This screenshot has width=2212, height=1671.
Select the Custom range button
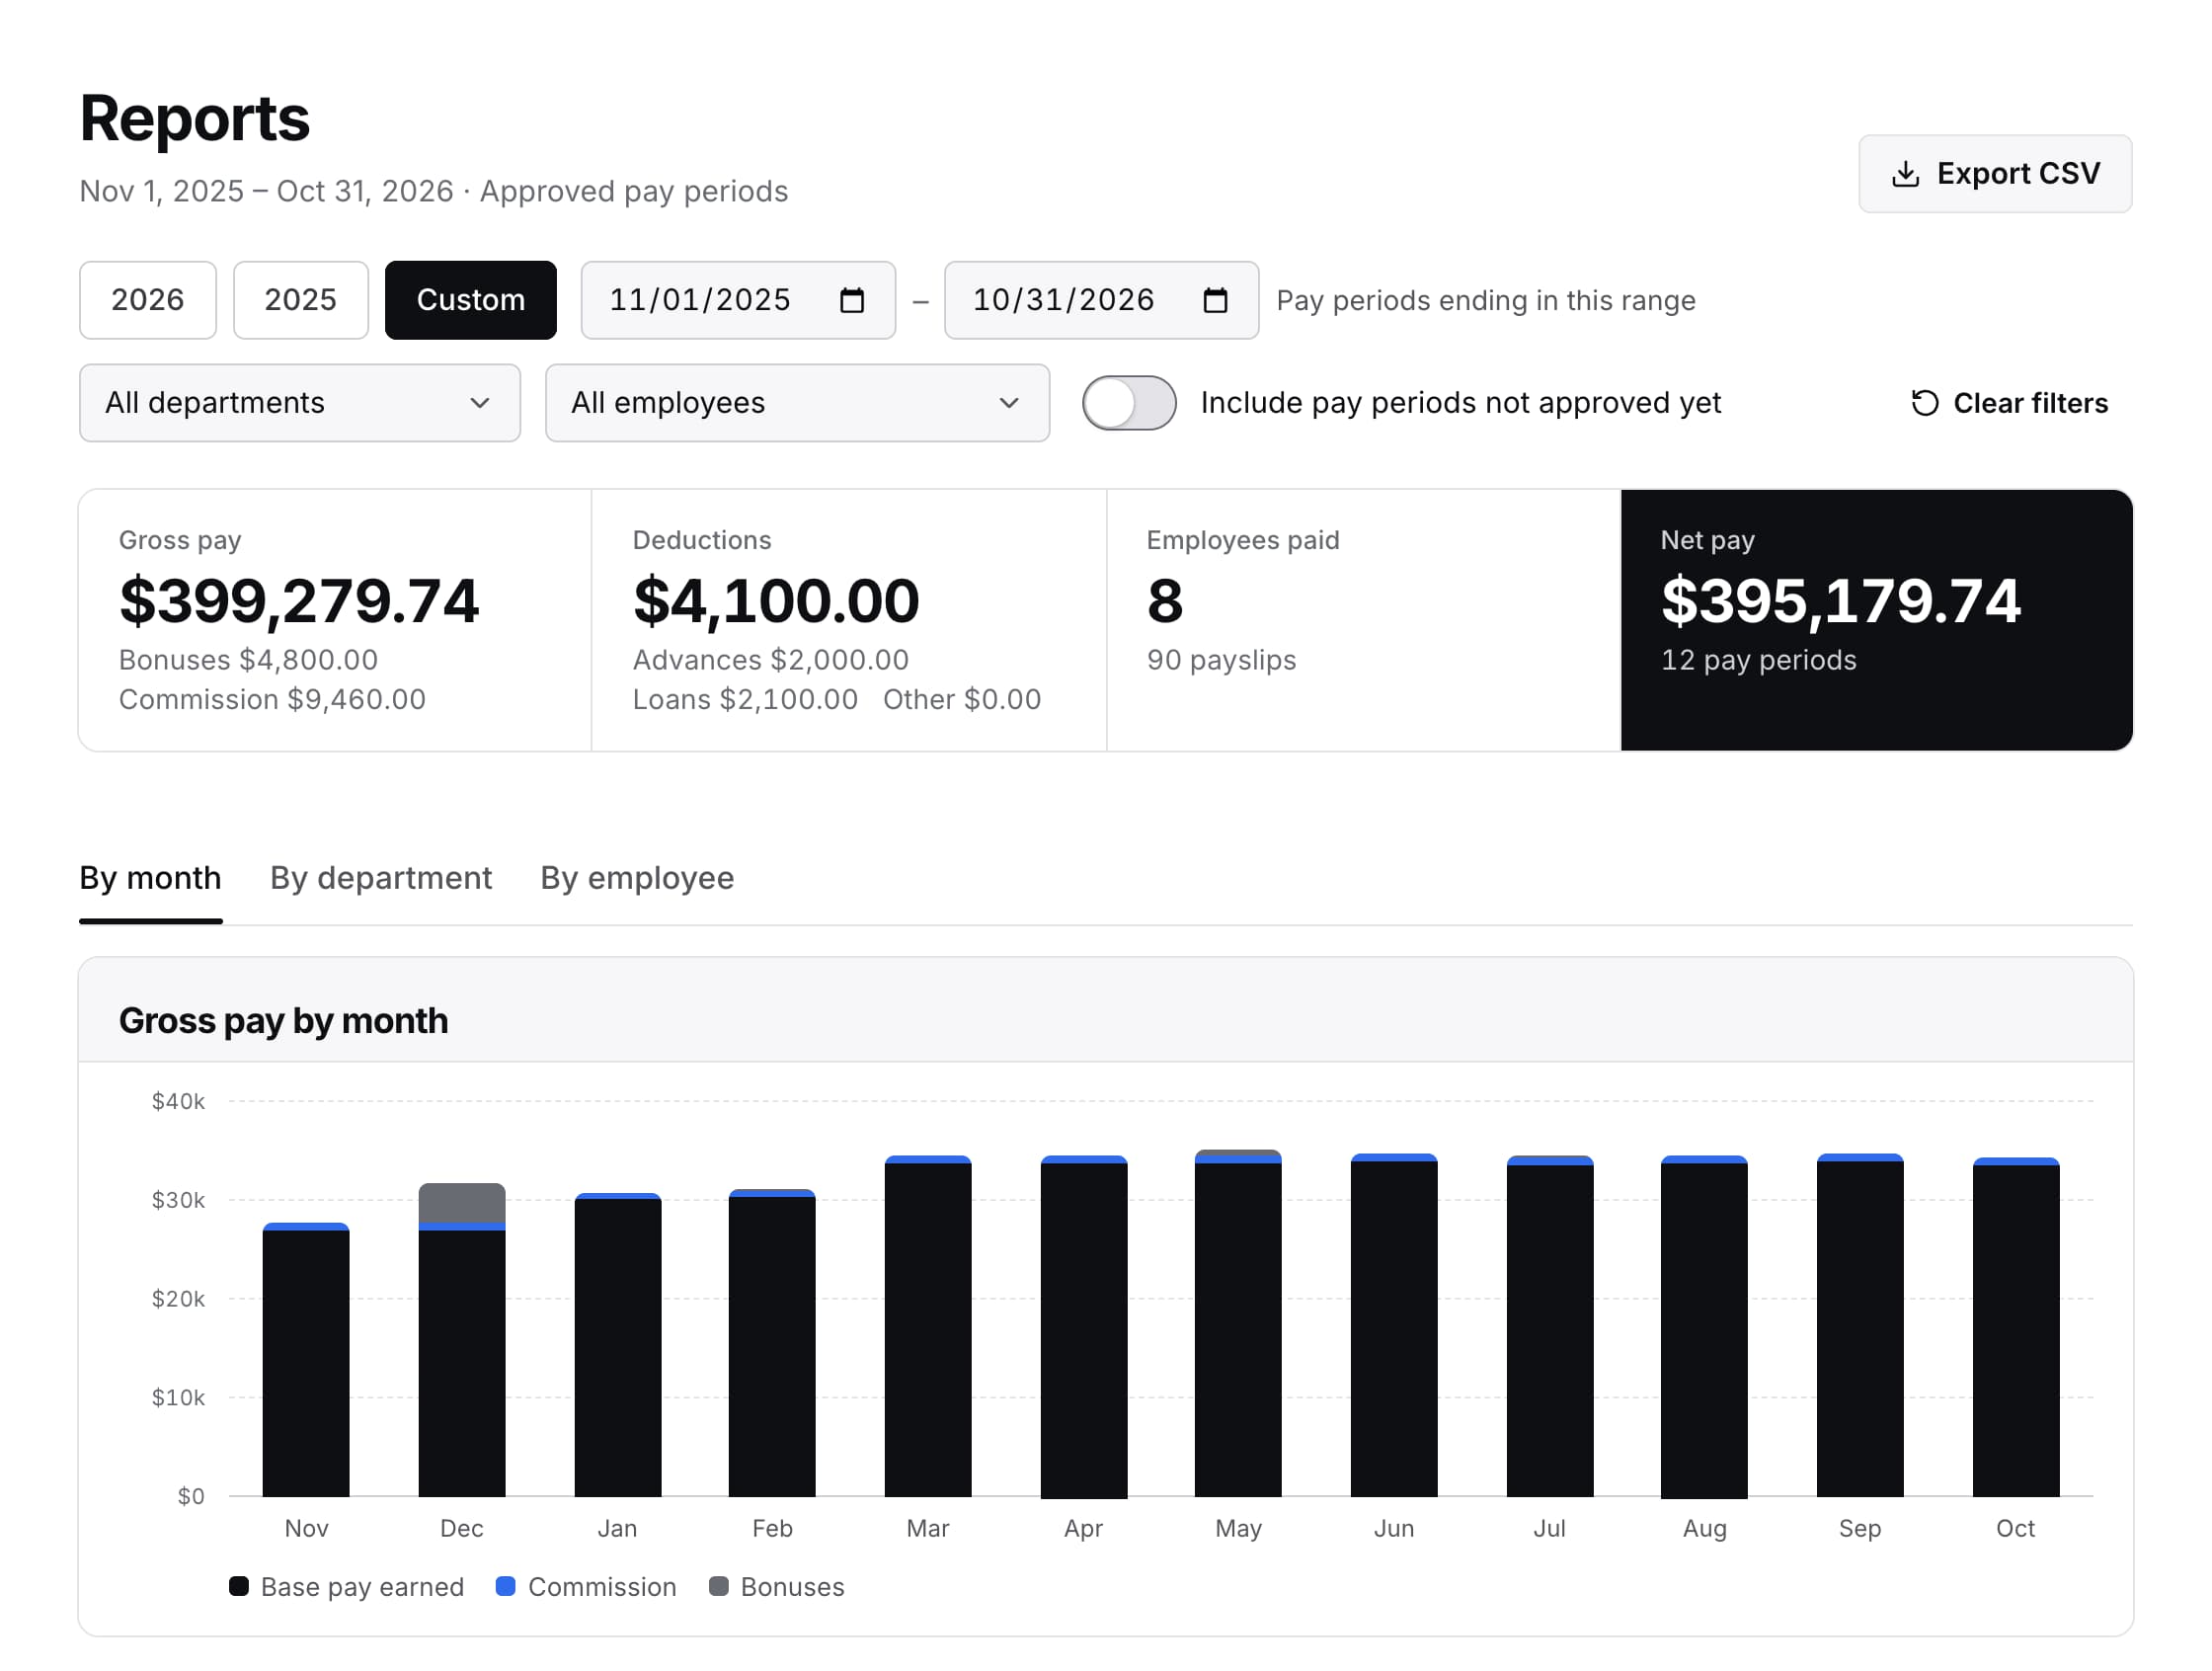[x=471, y=300]
